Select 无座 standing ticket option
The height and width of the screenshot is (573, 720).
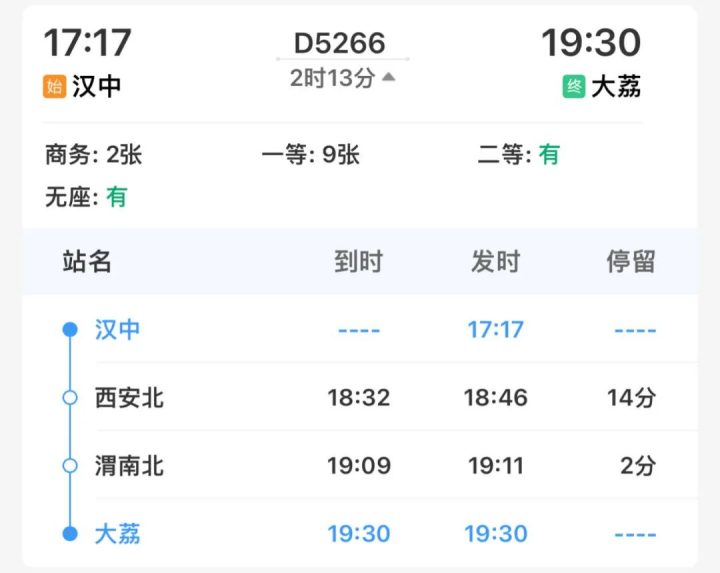click(x=86, y=197)
